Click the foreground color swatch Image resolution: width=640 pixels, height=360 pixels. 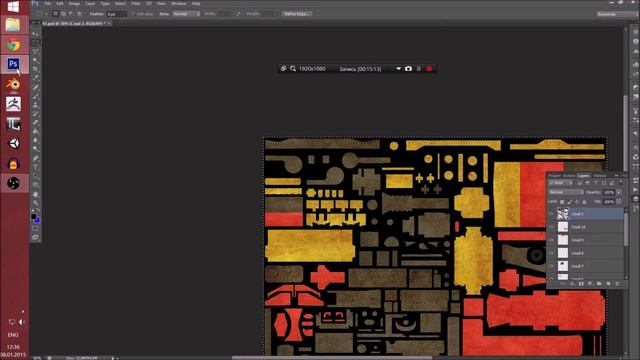tap(33, 216)
